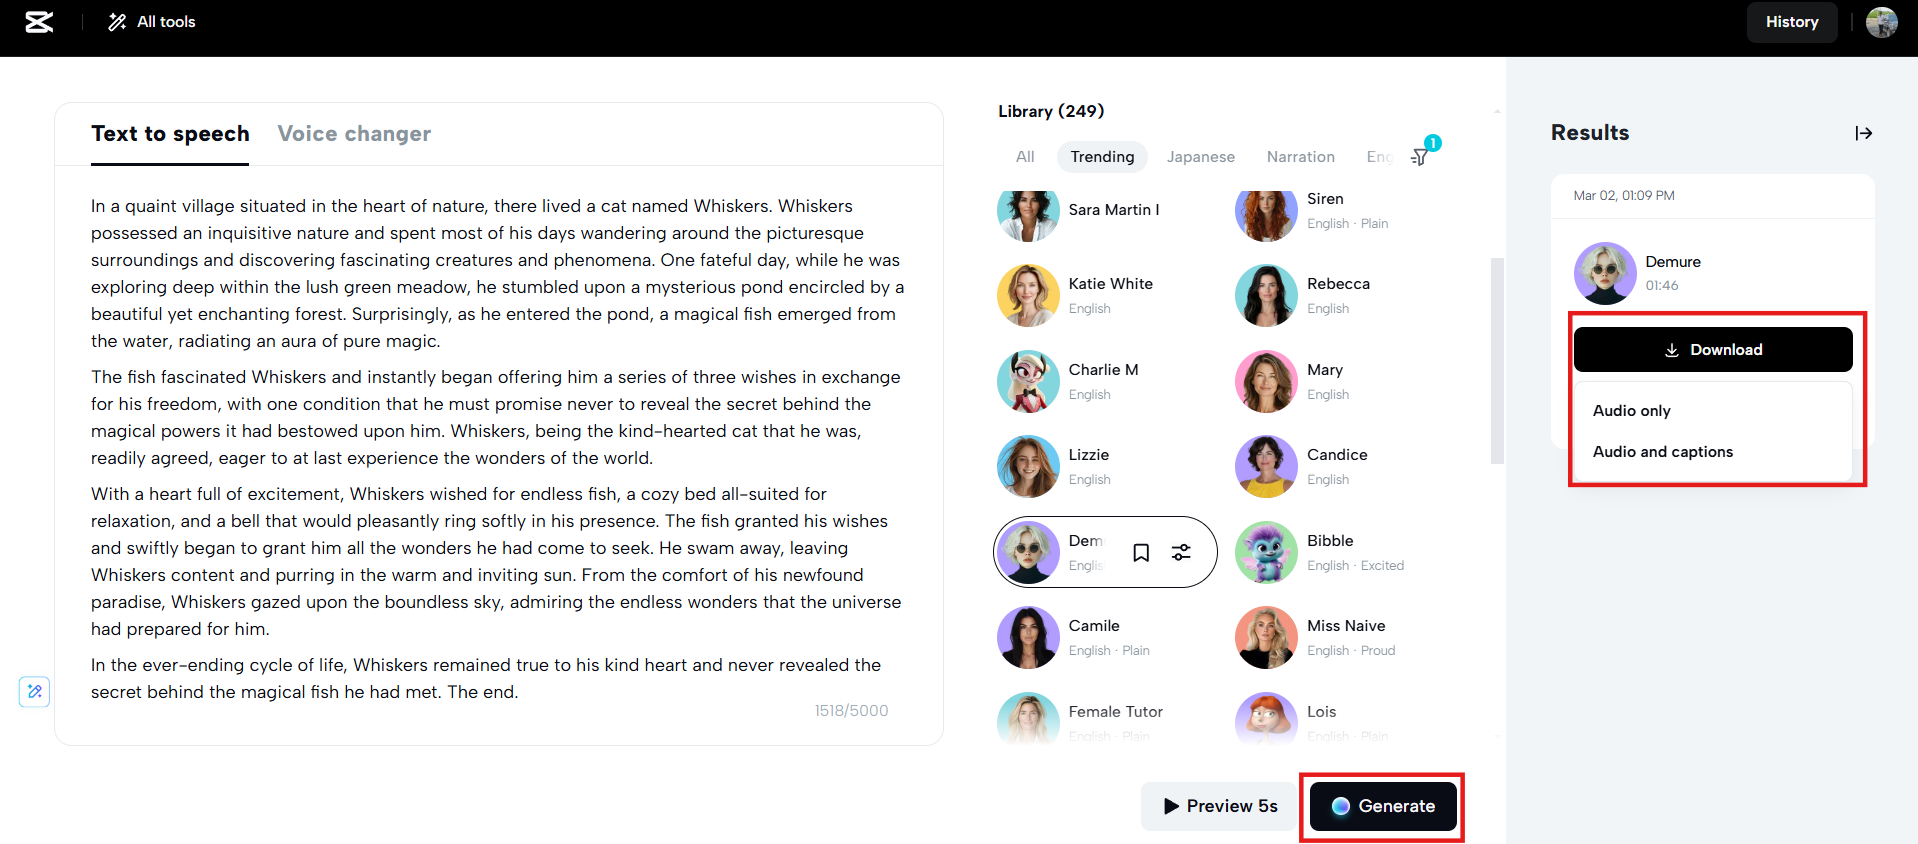Click the Demure result avatar
1918x844 pixels.
(x=1605, y=273)
